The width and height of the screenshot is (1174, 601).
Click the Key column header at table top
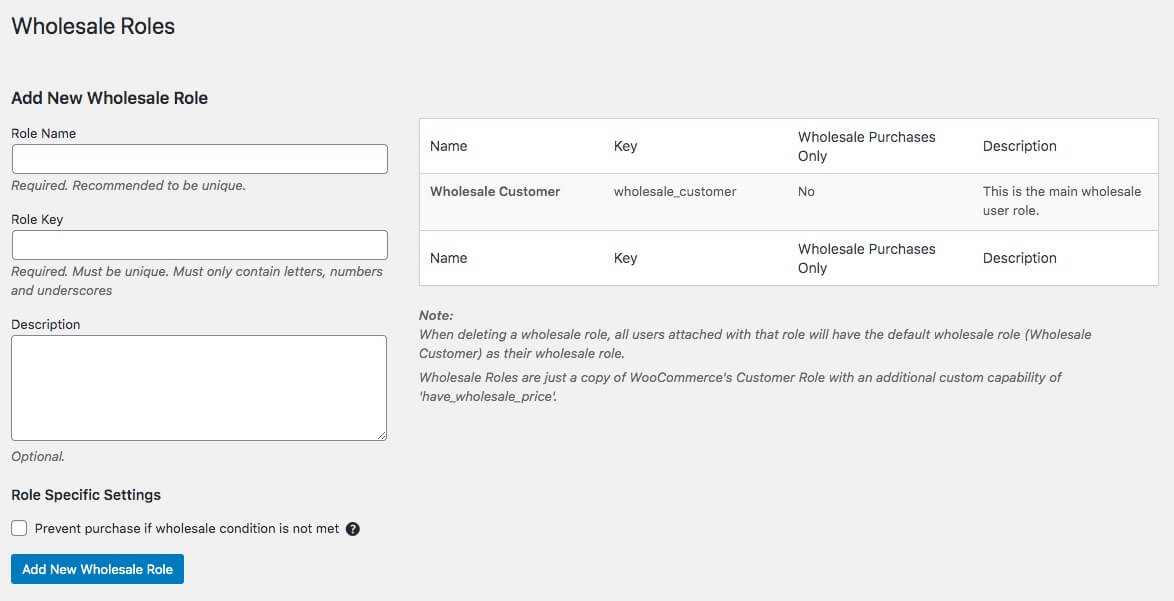625,146
